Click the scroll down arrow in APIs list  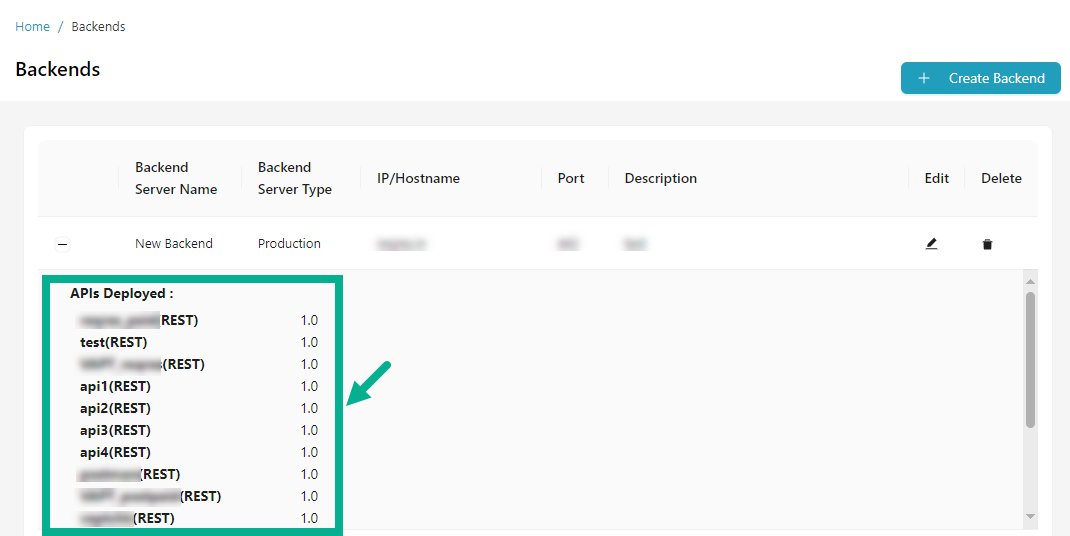click(x=1030, y=516)
